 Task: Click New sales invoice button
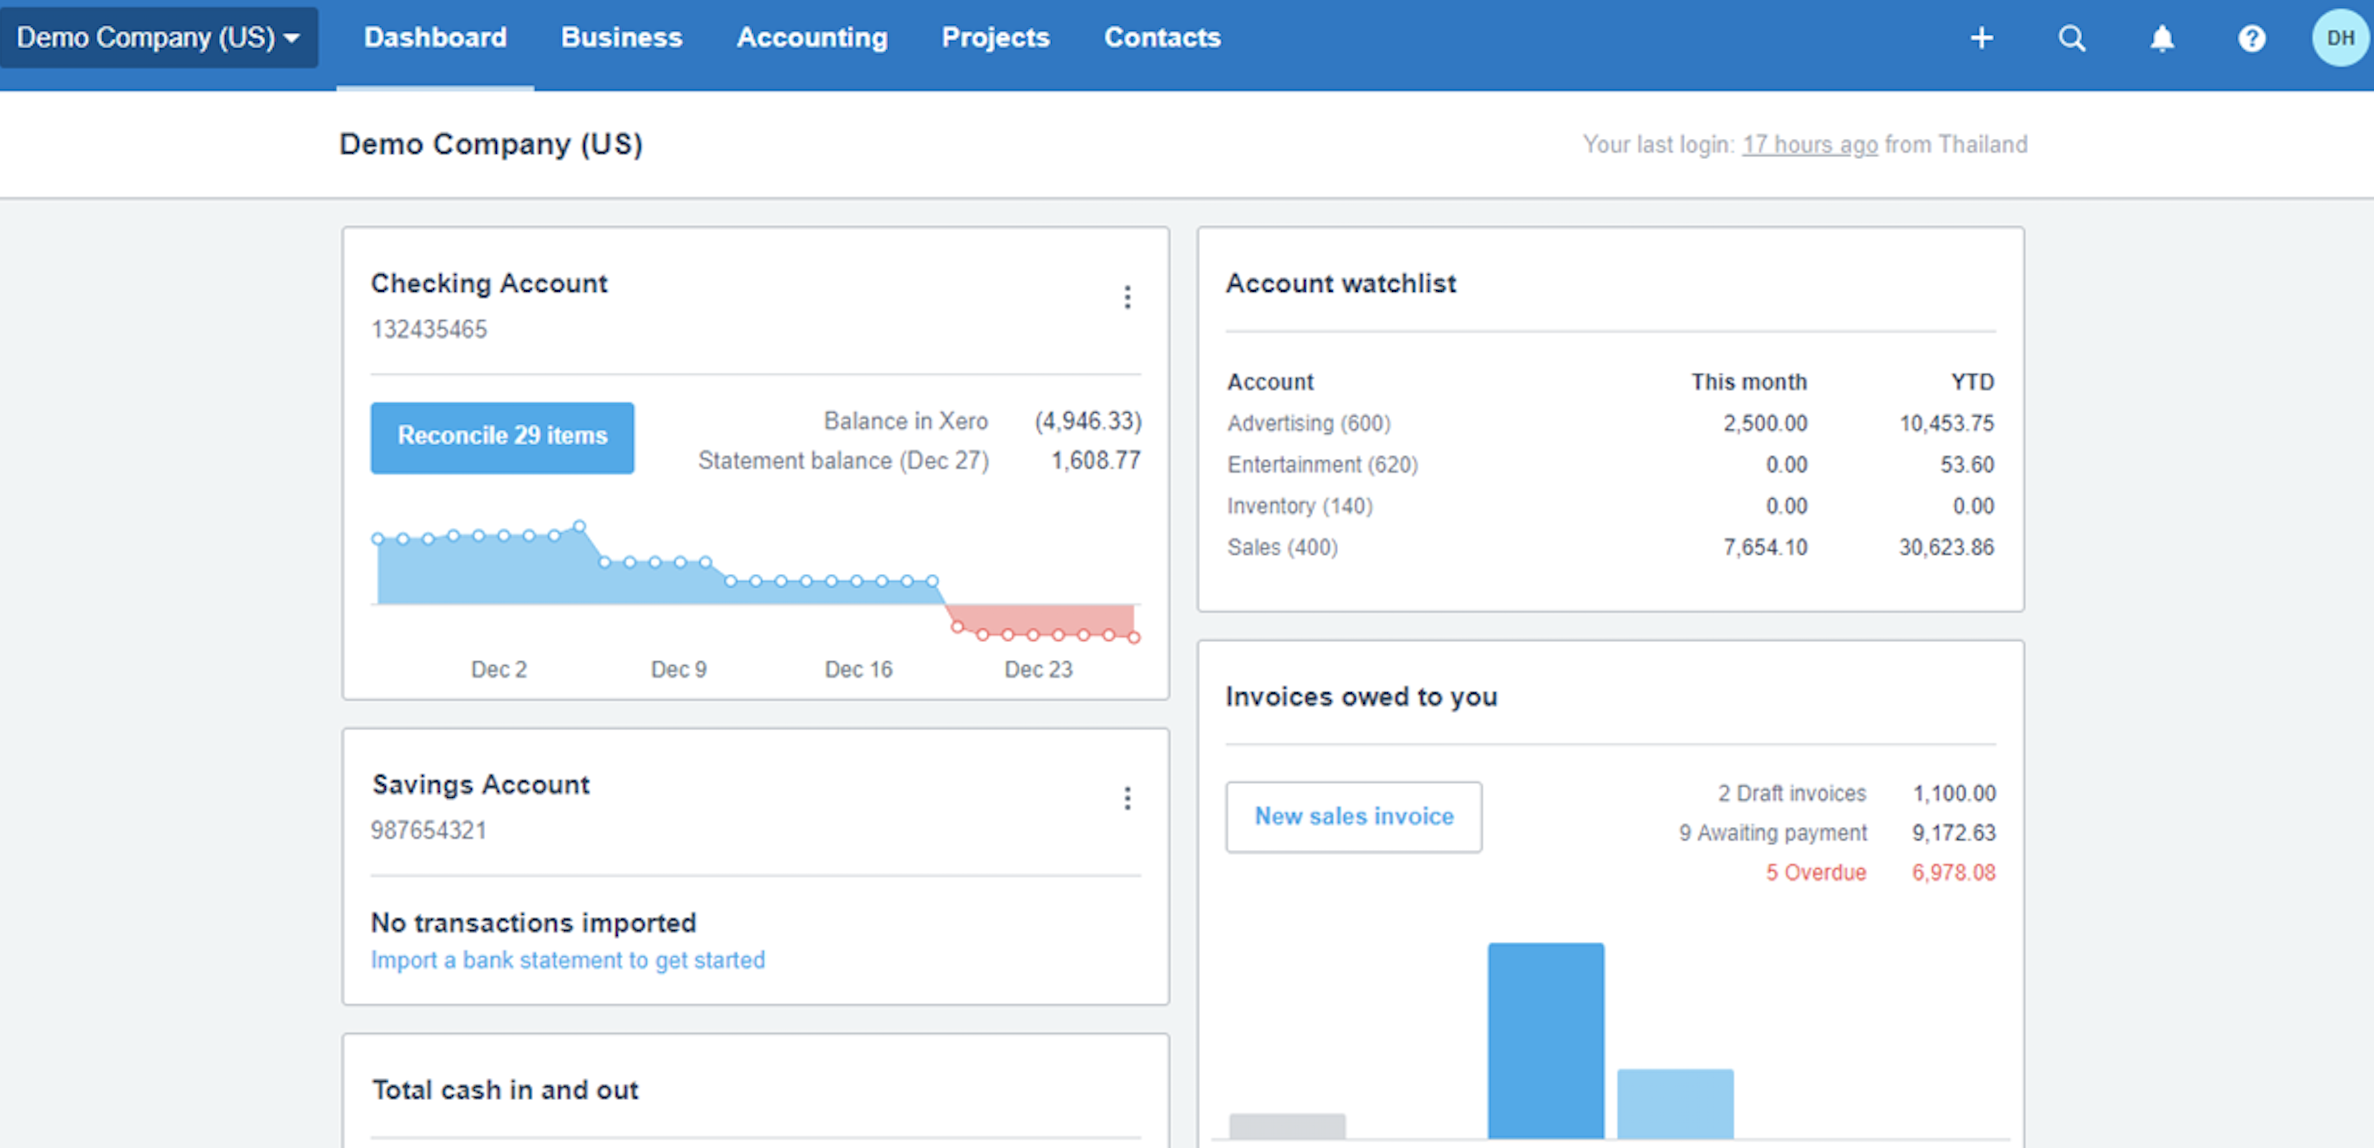[1354, 816]
